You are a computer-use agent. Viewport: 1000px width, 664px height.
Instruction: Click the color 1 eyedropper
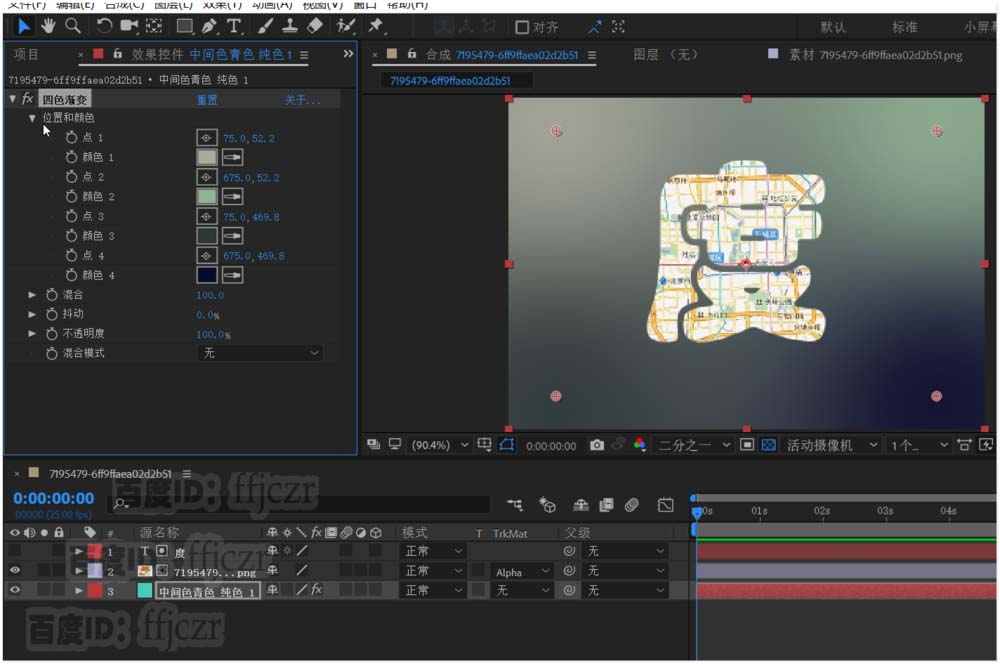pyautogui.click(x=232, y=158)
